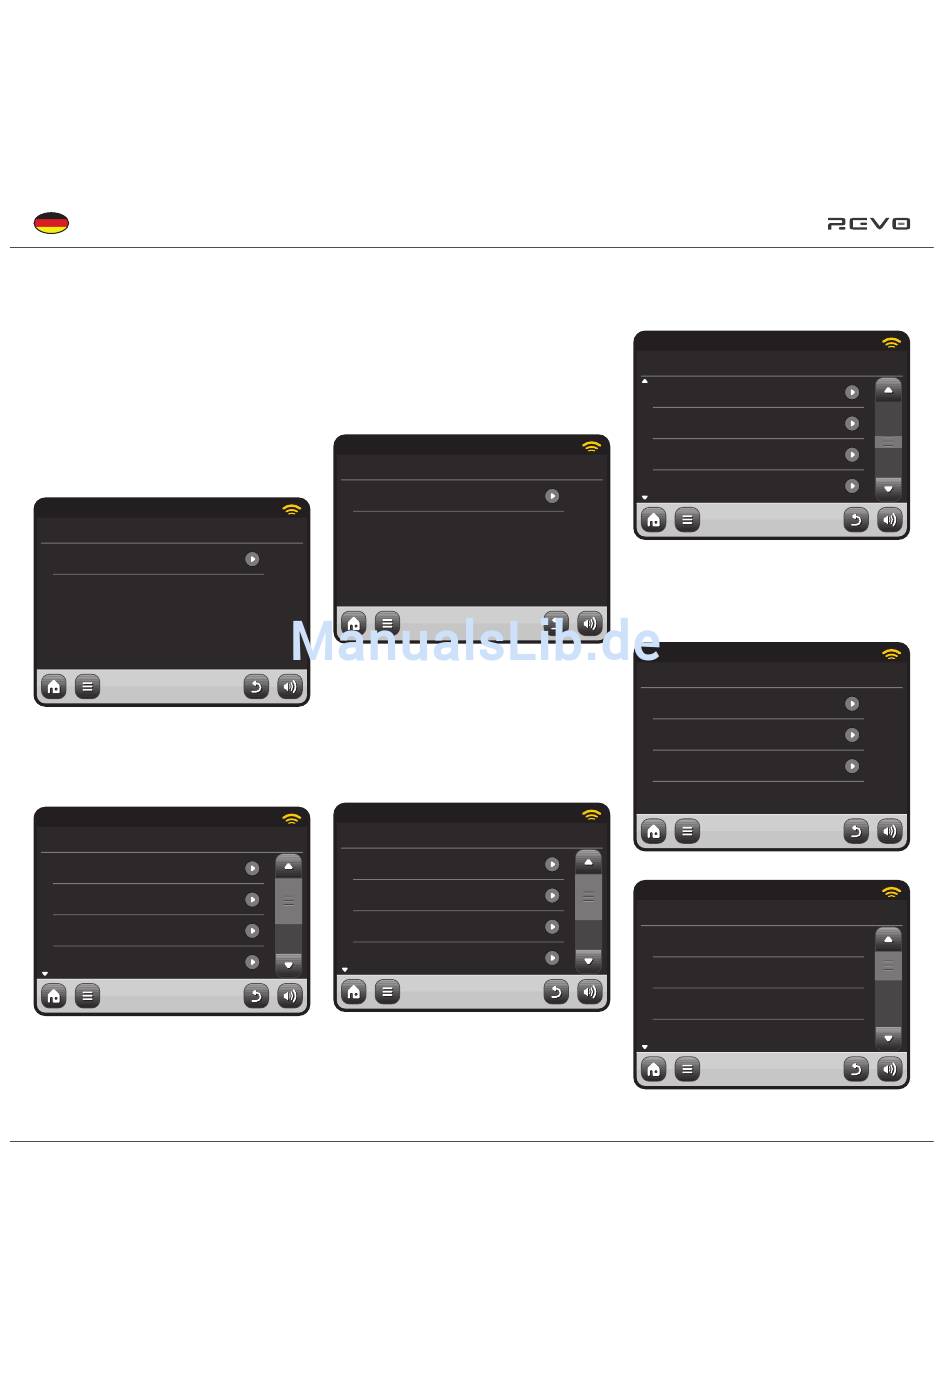
Task: Tap the Home icon on the three-row list screen
Action: point(653,831)
